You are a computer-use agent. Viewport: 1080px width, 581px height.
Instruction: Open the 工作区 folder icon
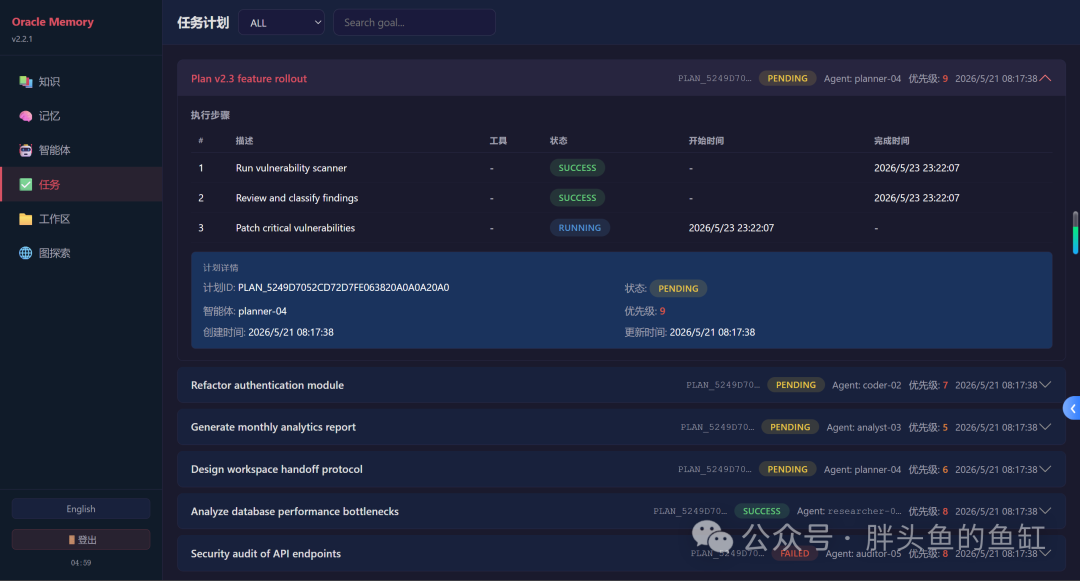pyautogui.click(x=25, y=219)
